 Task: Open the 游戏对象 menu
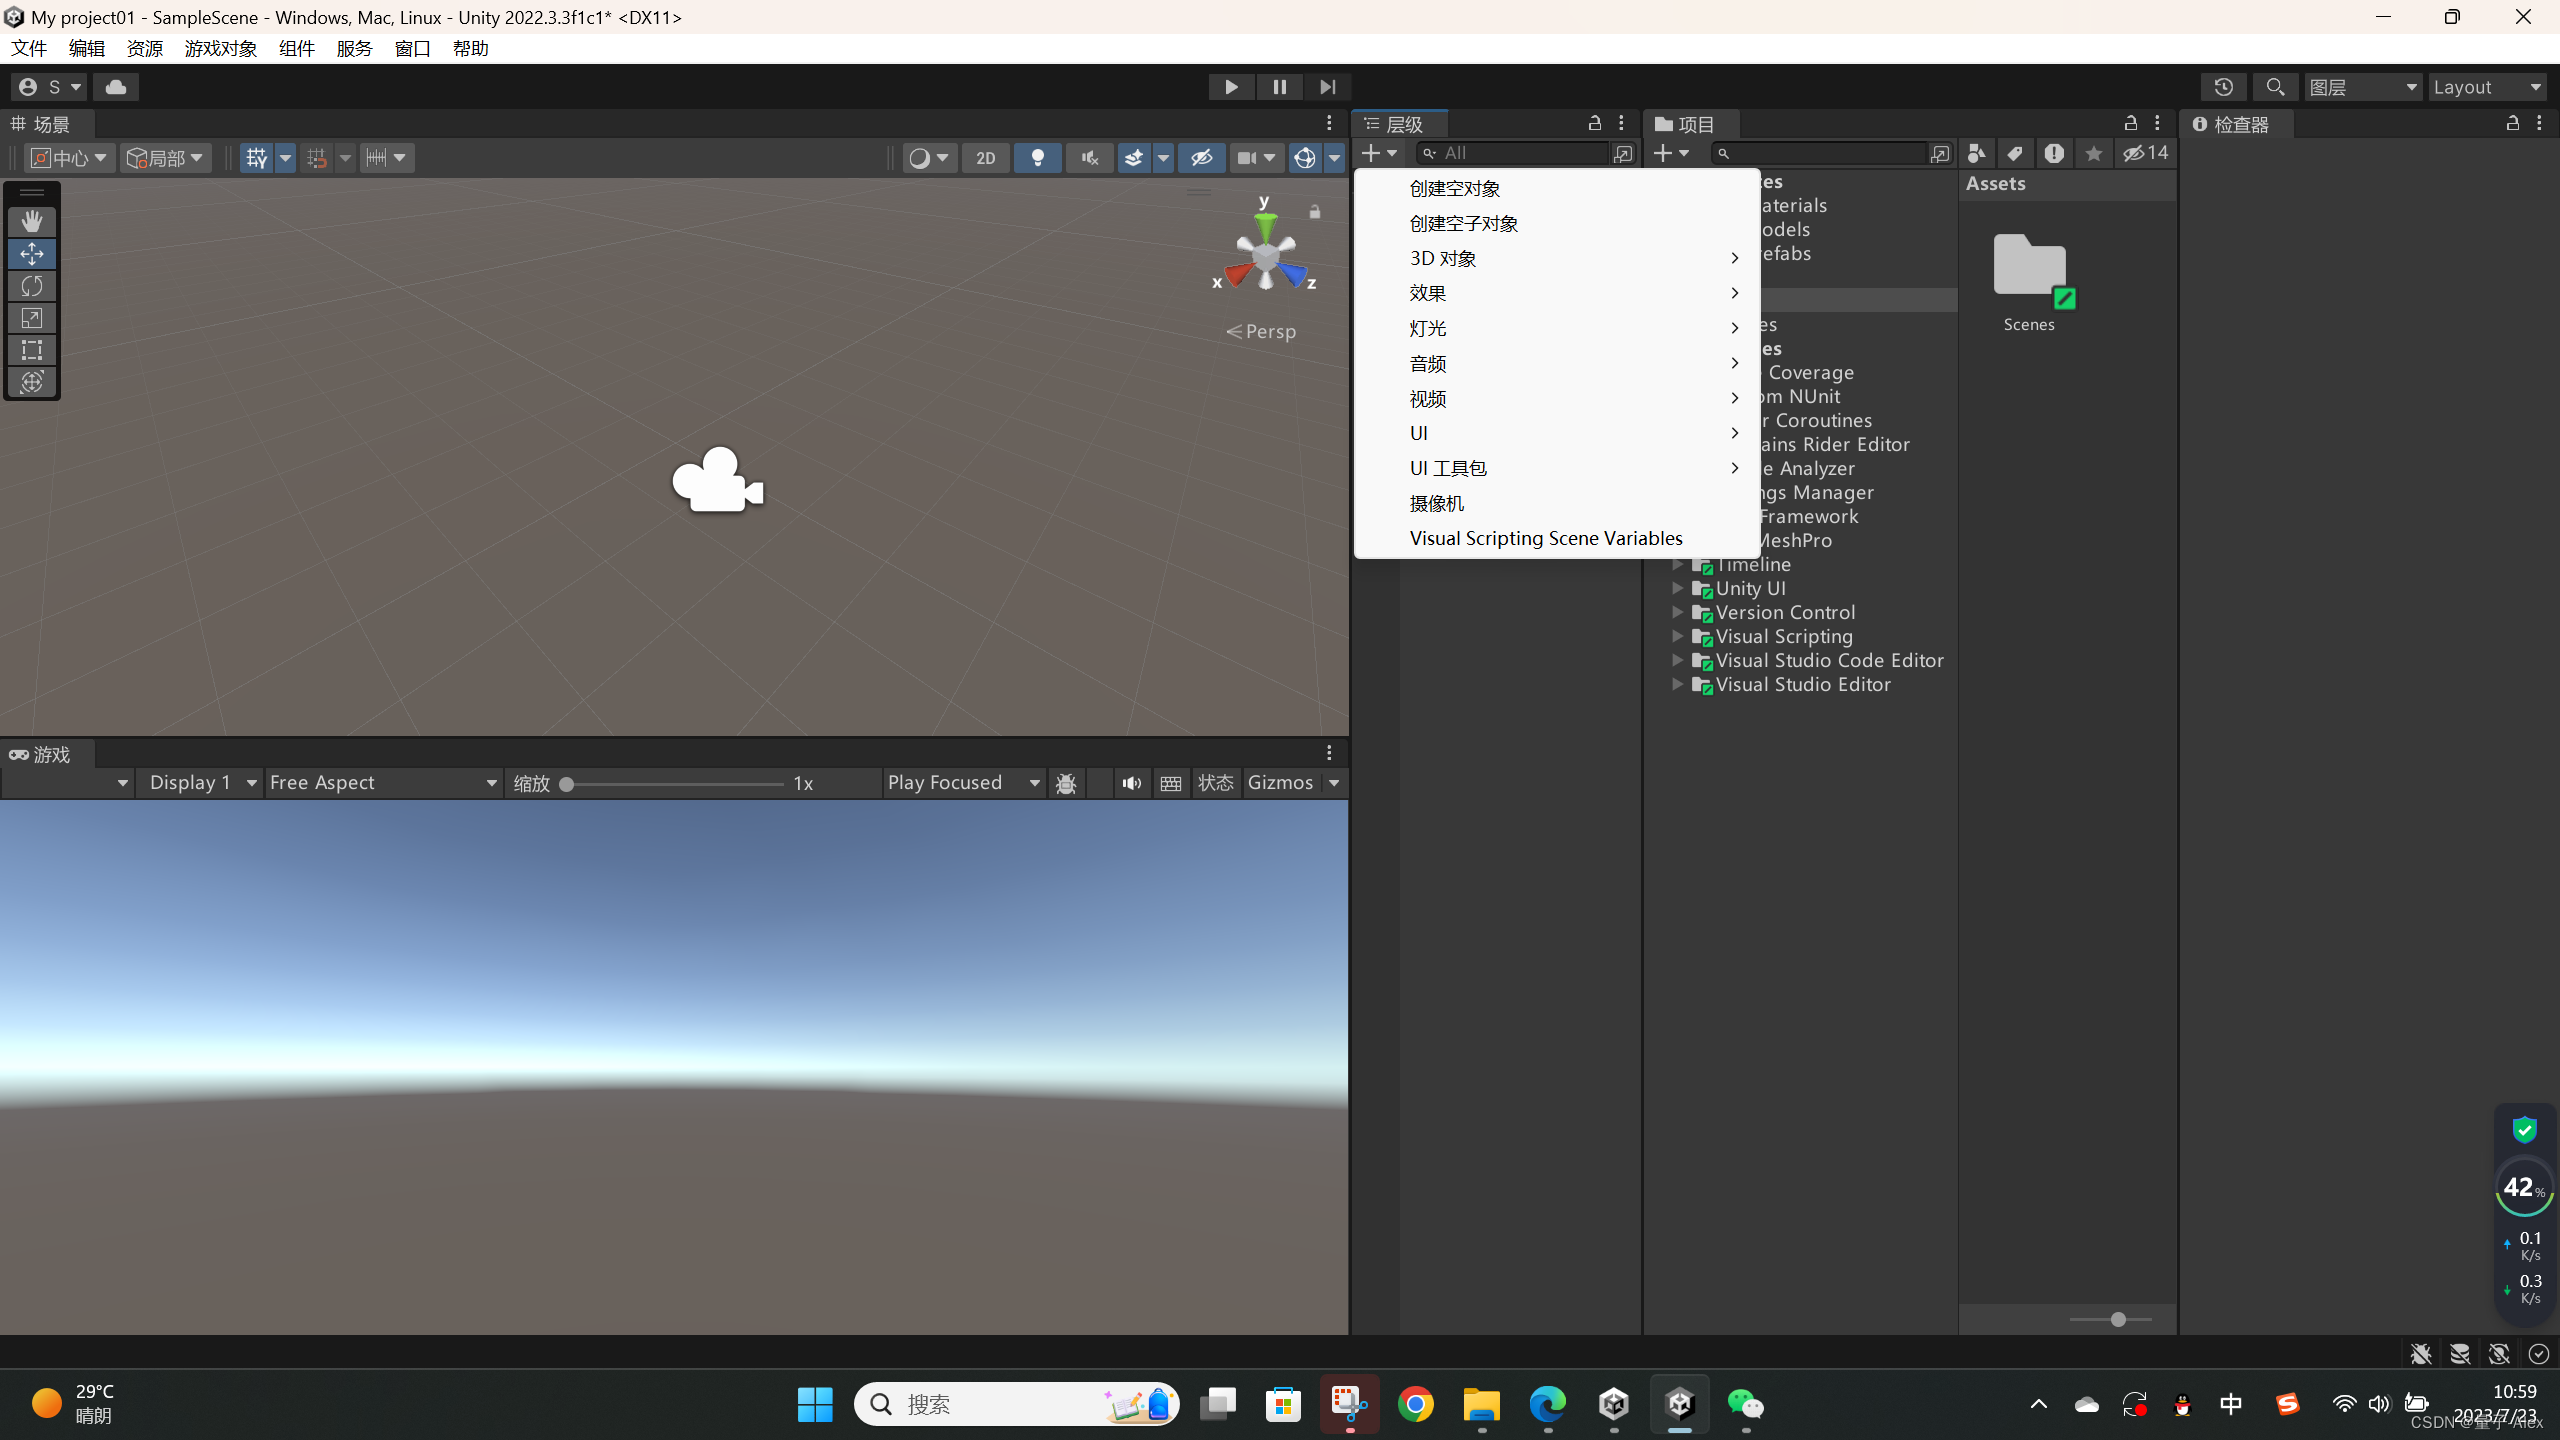point(221,48)
